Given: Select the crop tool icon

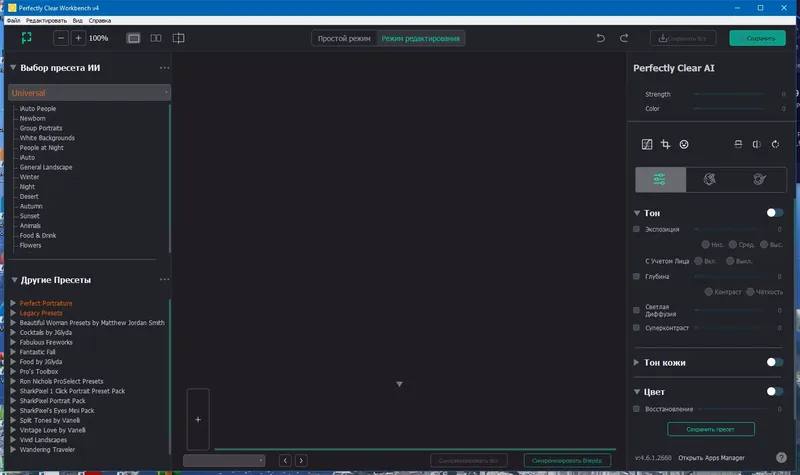Looking at the screenshot, I should 665,144.
